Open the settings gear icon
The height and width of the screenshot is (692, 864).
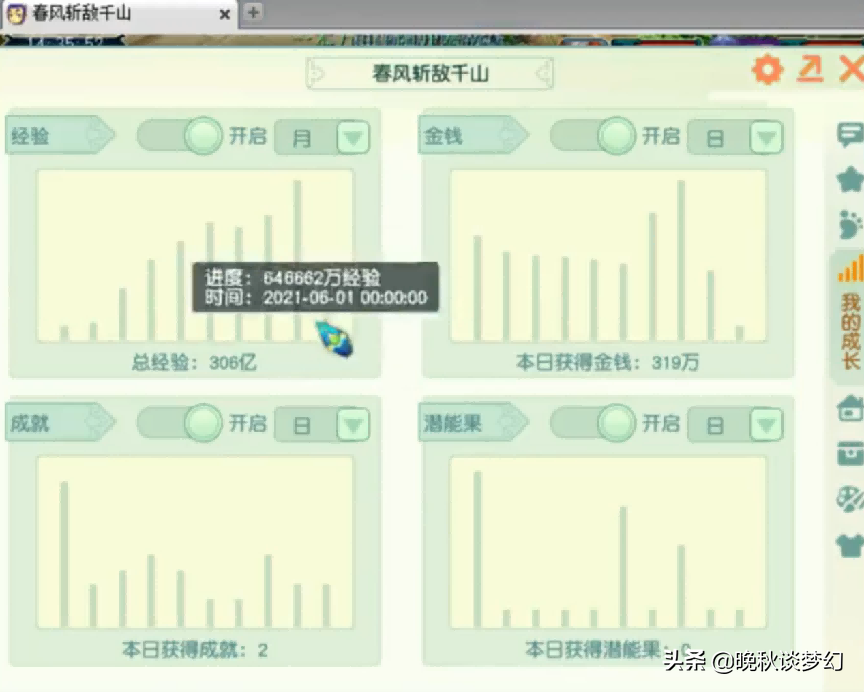pyautogui.click(x=766, y=70)
